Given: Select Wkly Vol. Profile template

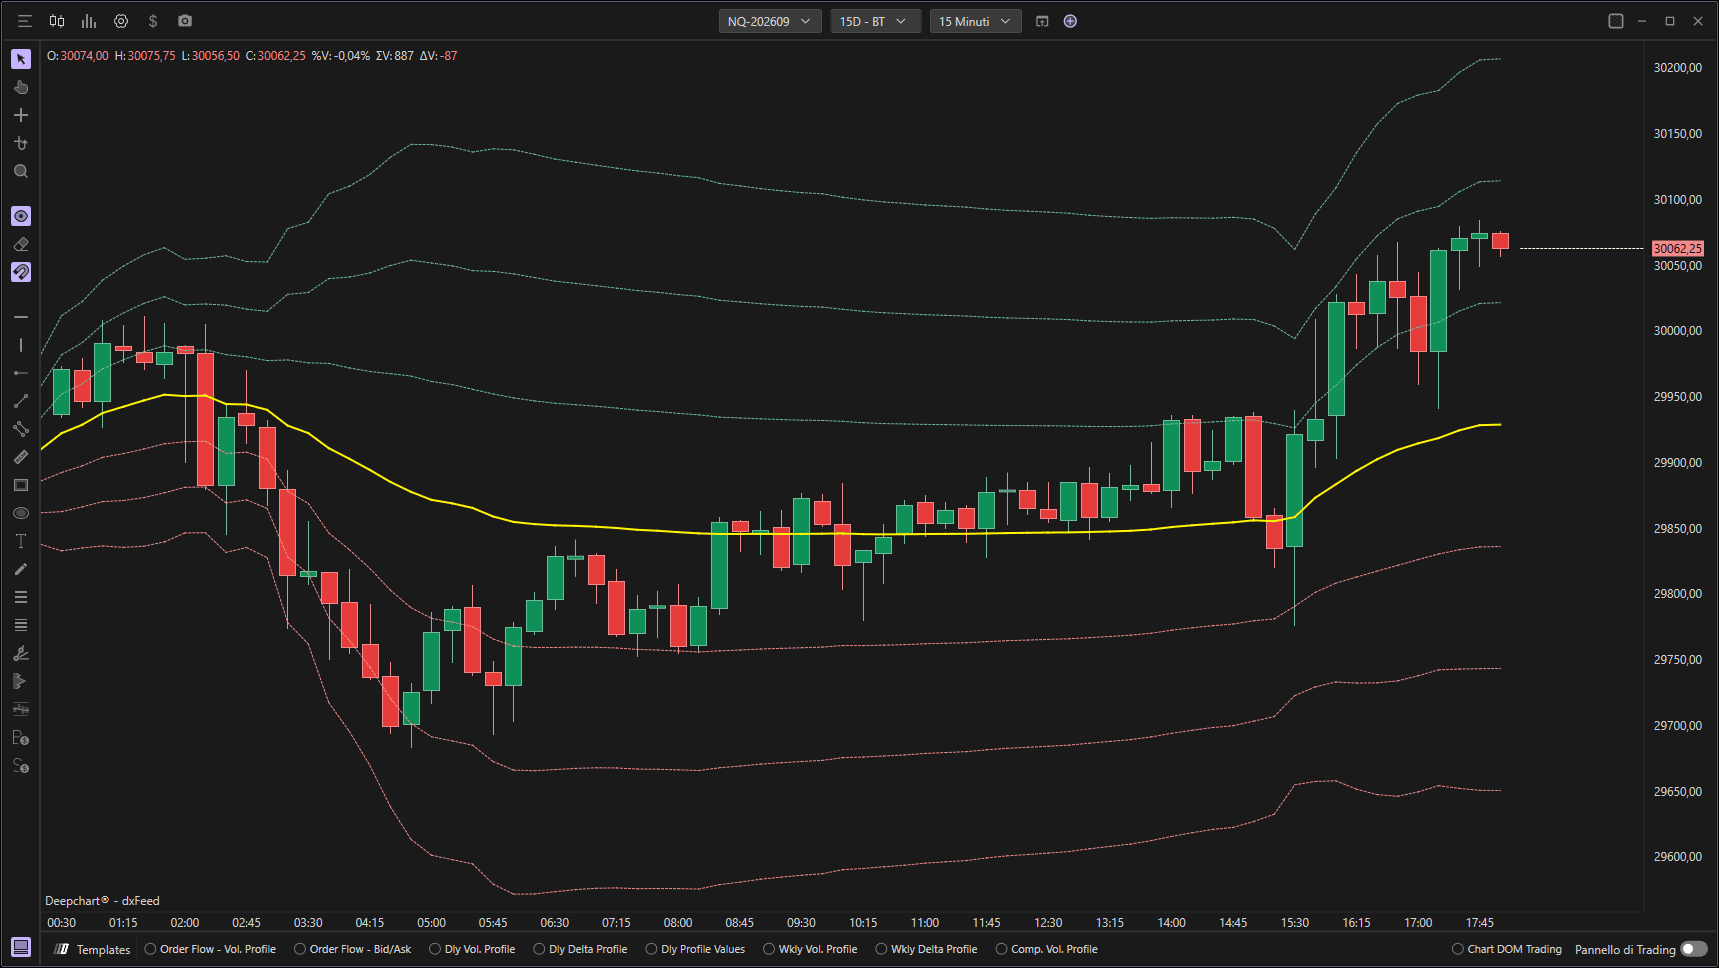Looking at the screenshot, I should point(810,949).
